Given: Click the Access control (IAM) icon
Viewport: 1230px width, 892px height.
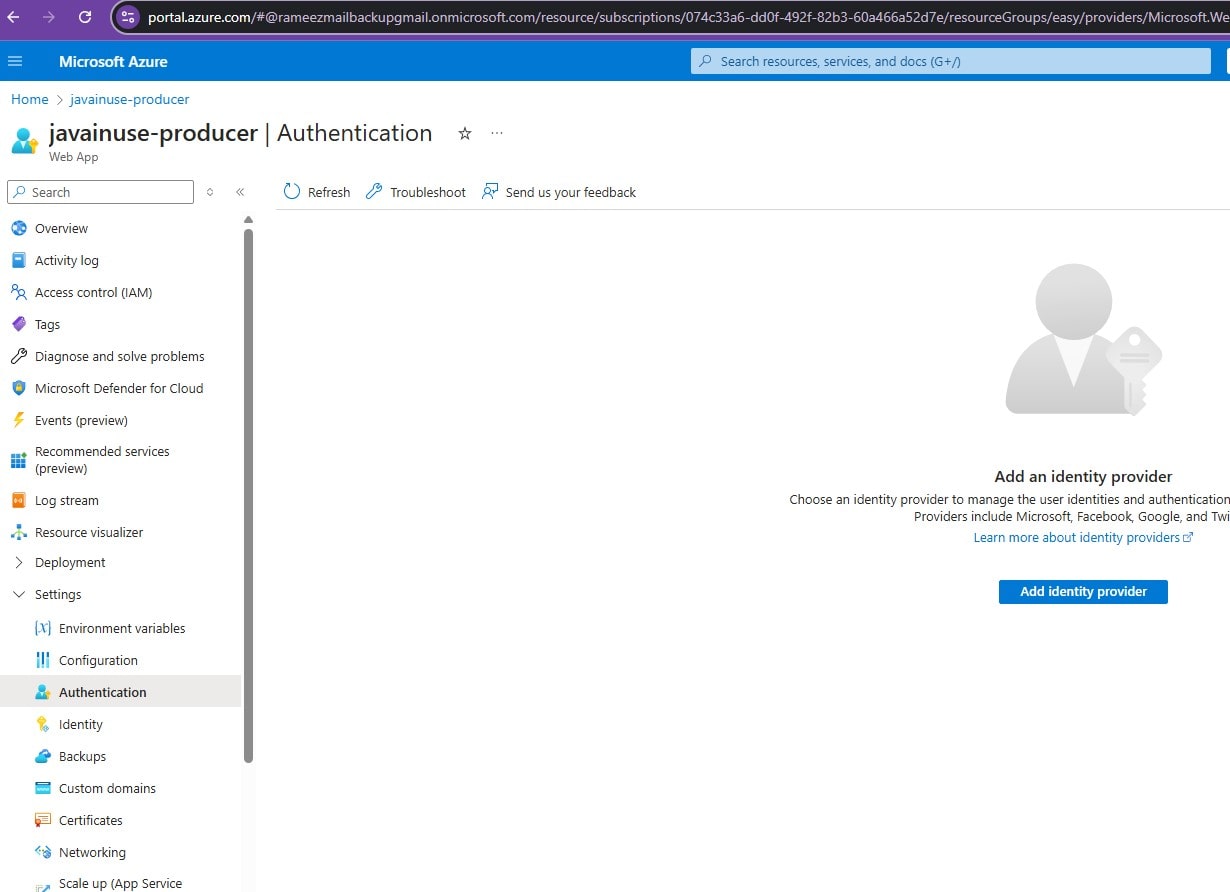Looking at the screenshot, I should [x=18, y=292].
